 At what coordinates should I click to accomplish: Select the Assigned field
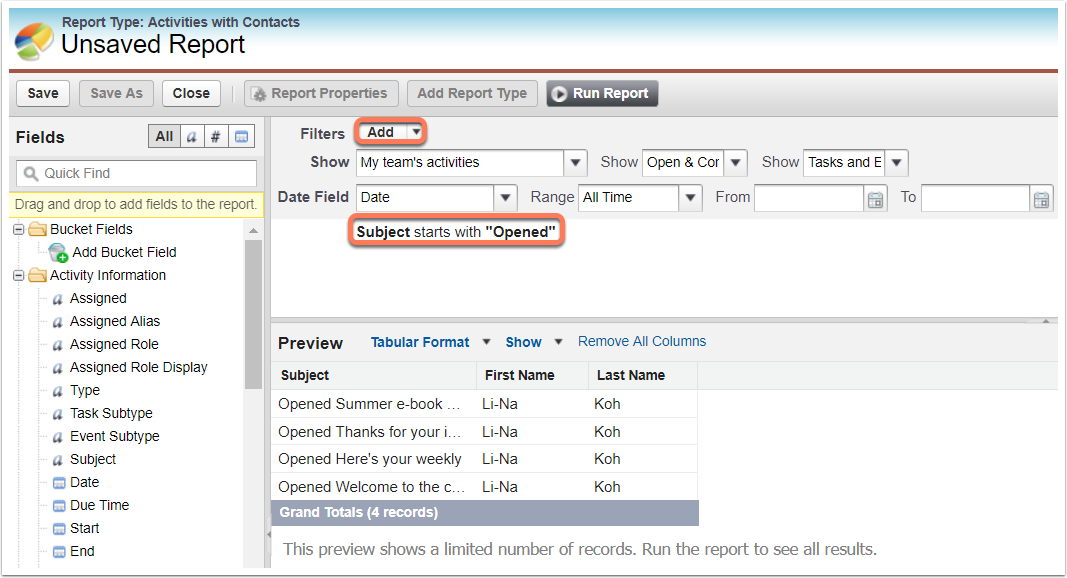click(98, 299)
